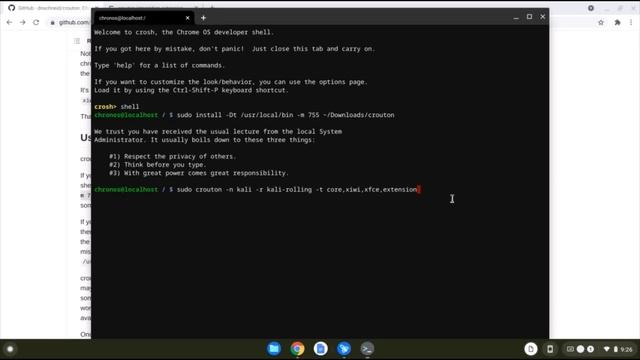Open the Files app from the shelf
This screenshot has height=360, width=640.
pos(274,349)
